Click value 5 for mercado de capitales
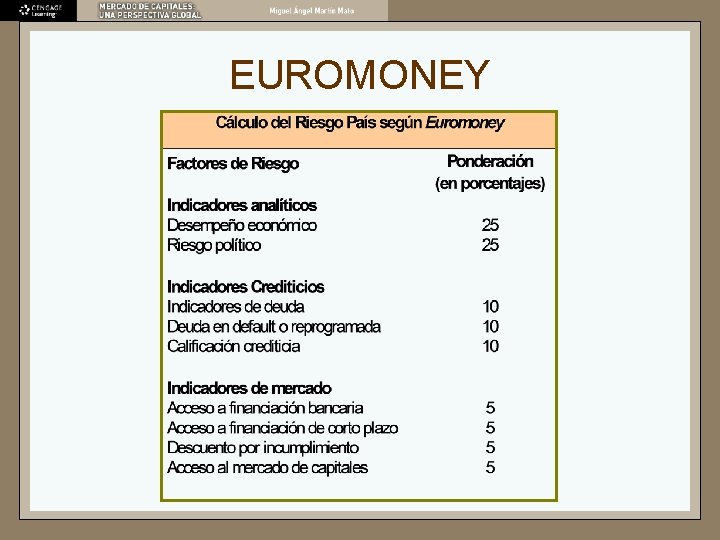Image resolution: width=720 pixels, height=540 pixels. point(490,467)
